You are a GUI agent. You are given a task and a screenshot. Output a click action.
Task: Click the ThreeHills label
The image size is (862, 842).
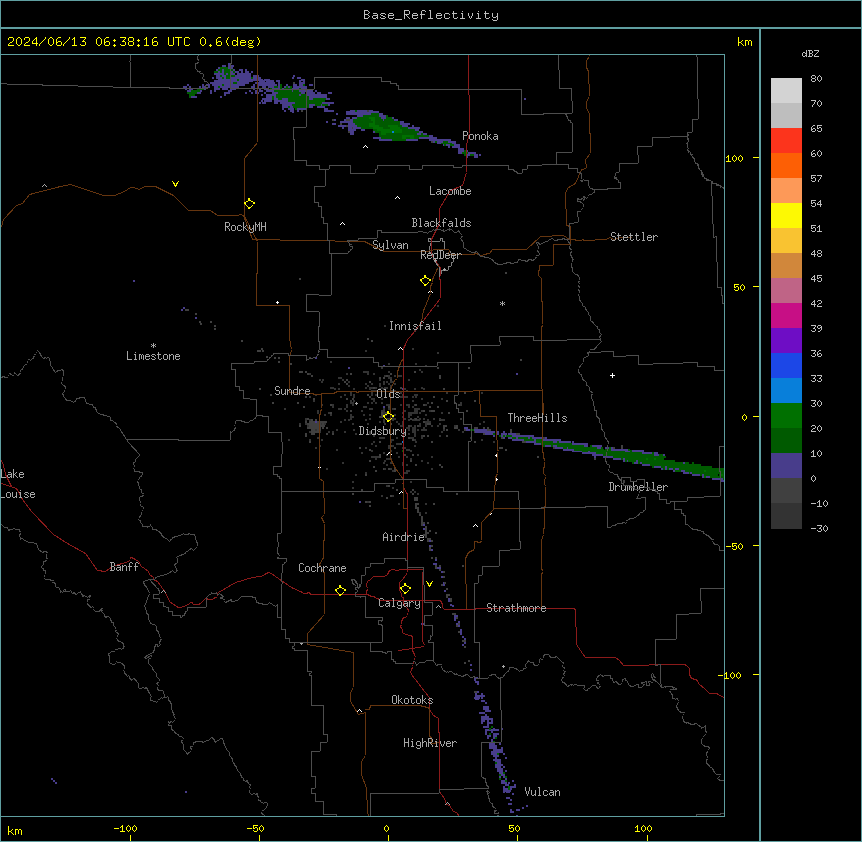(x=537, y=418)
